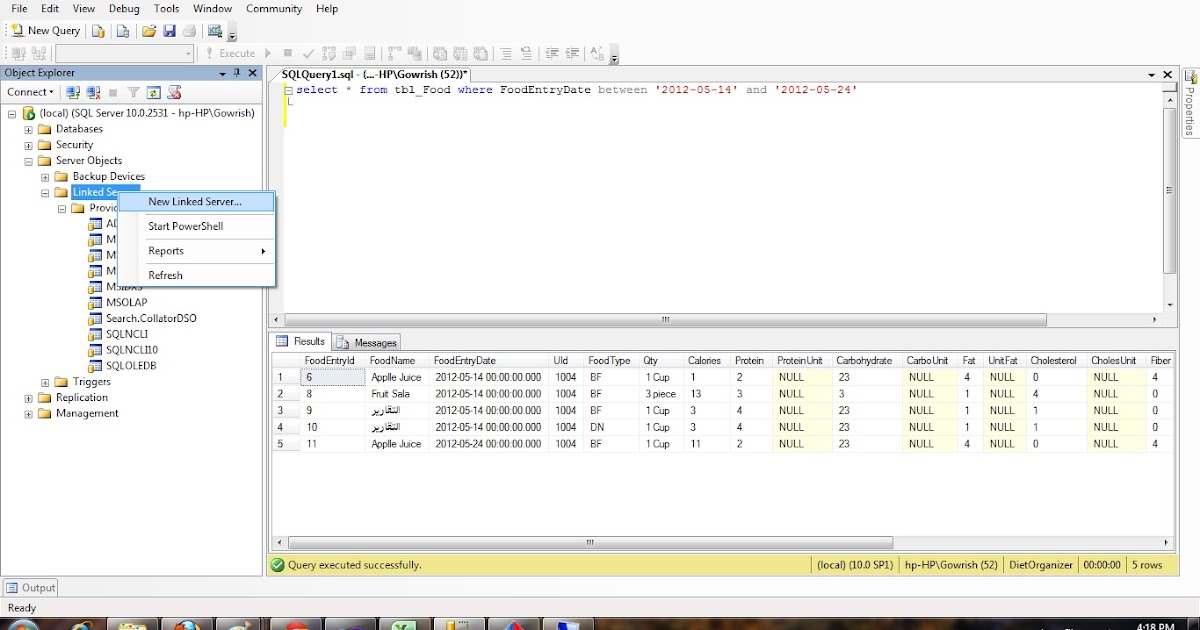Switch to the Results tab
Viewport: 1200px width, 630px height.
coord(301,342)
